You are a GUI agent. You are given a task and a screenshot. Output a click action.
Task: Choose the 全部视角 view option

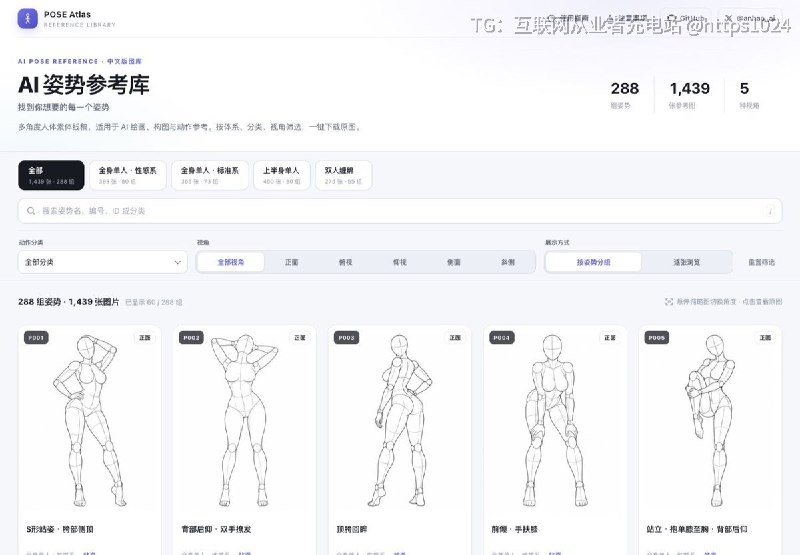click(231, 262)
